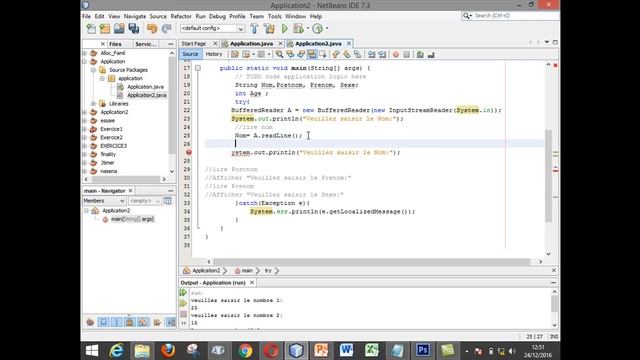Click the Search field in top right

point(510,16)
